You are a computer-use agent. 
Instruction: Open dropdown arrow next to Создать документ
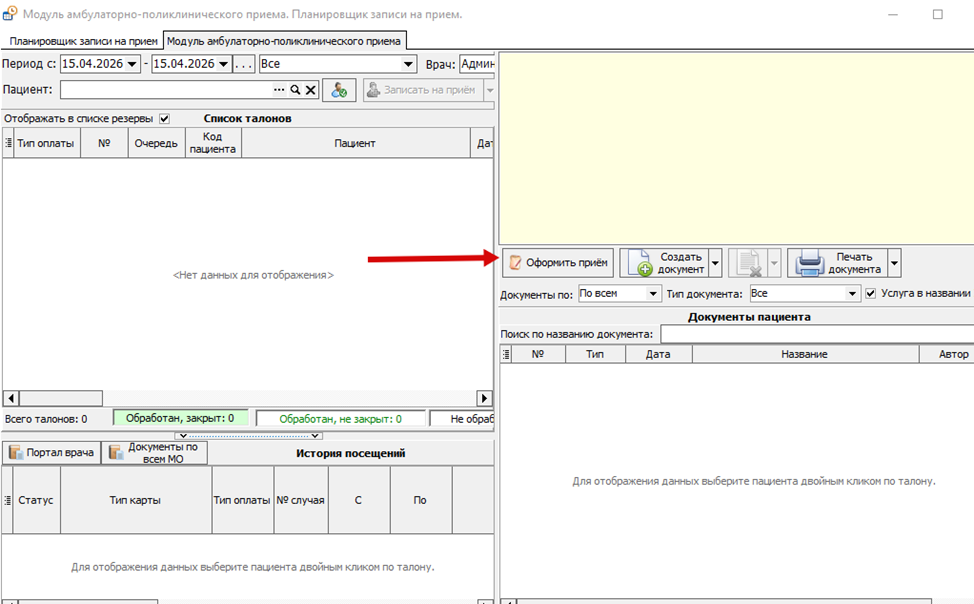click(x=716, y=263)
